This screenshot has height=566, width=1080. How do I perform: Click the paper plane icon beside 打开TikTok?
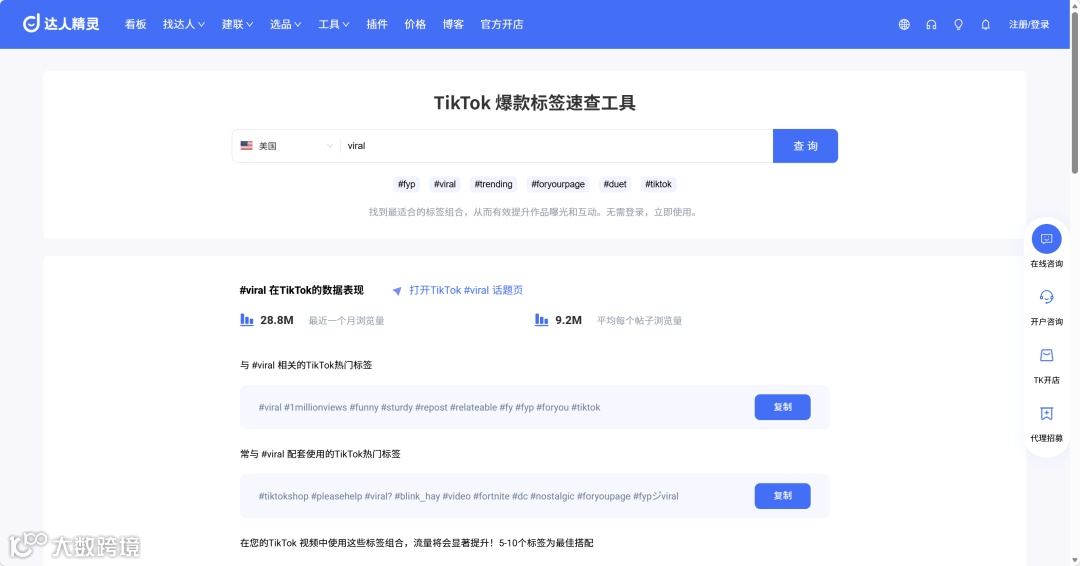pos(397,291)
